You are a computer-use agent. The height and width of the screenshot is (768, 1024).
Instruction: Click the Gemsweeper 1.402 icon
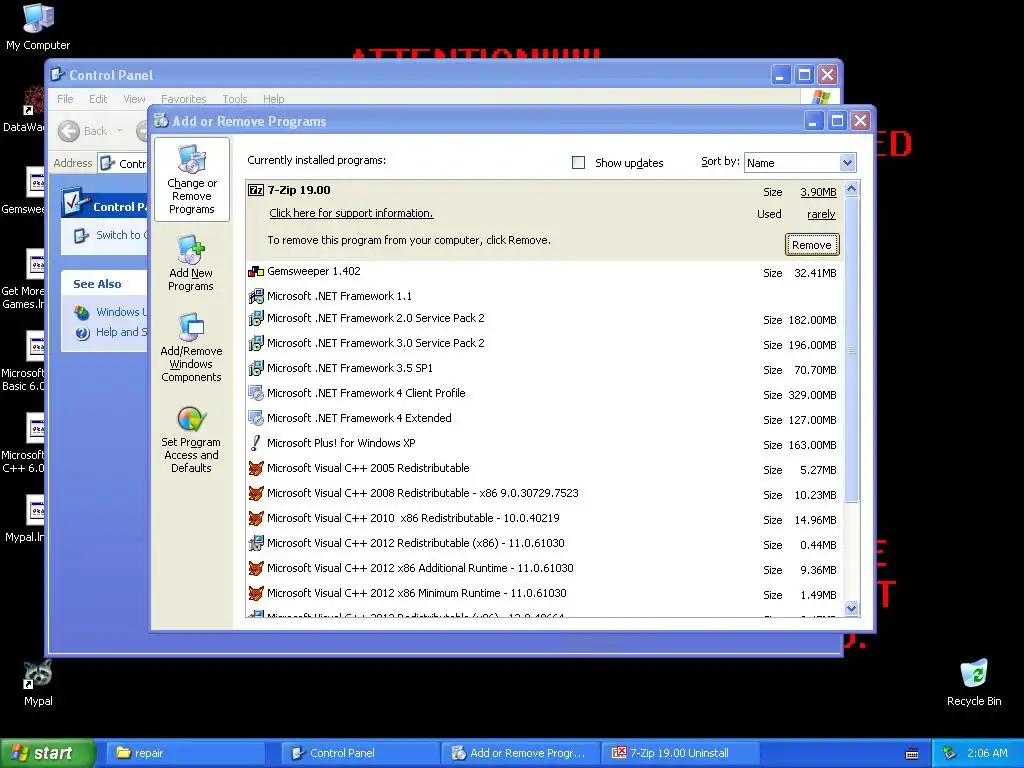coord(256,271)
